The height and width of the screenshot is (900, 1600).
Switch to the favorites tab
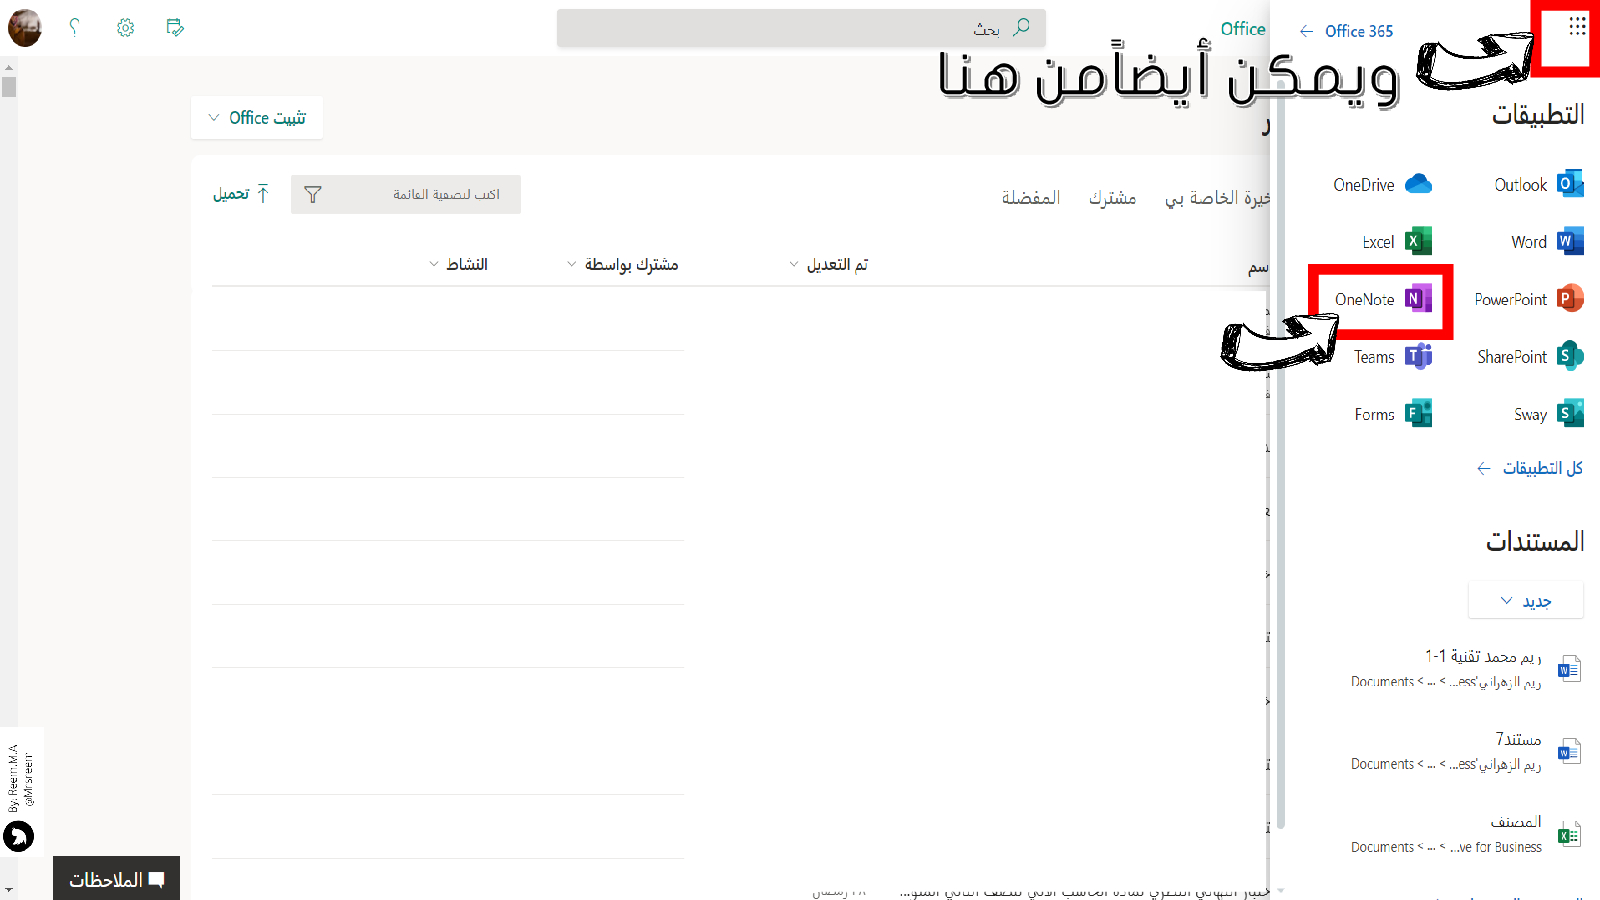click(x=1030, y=198)
